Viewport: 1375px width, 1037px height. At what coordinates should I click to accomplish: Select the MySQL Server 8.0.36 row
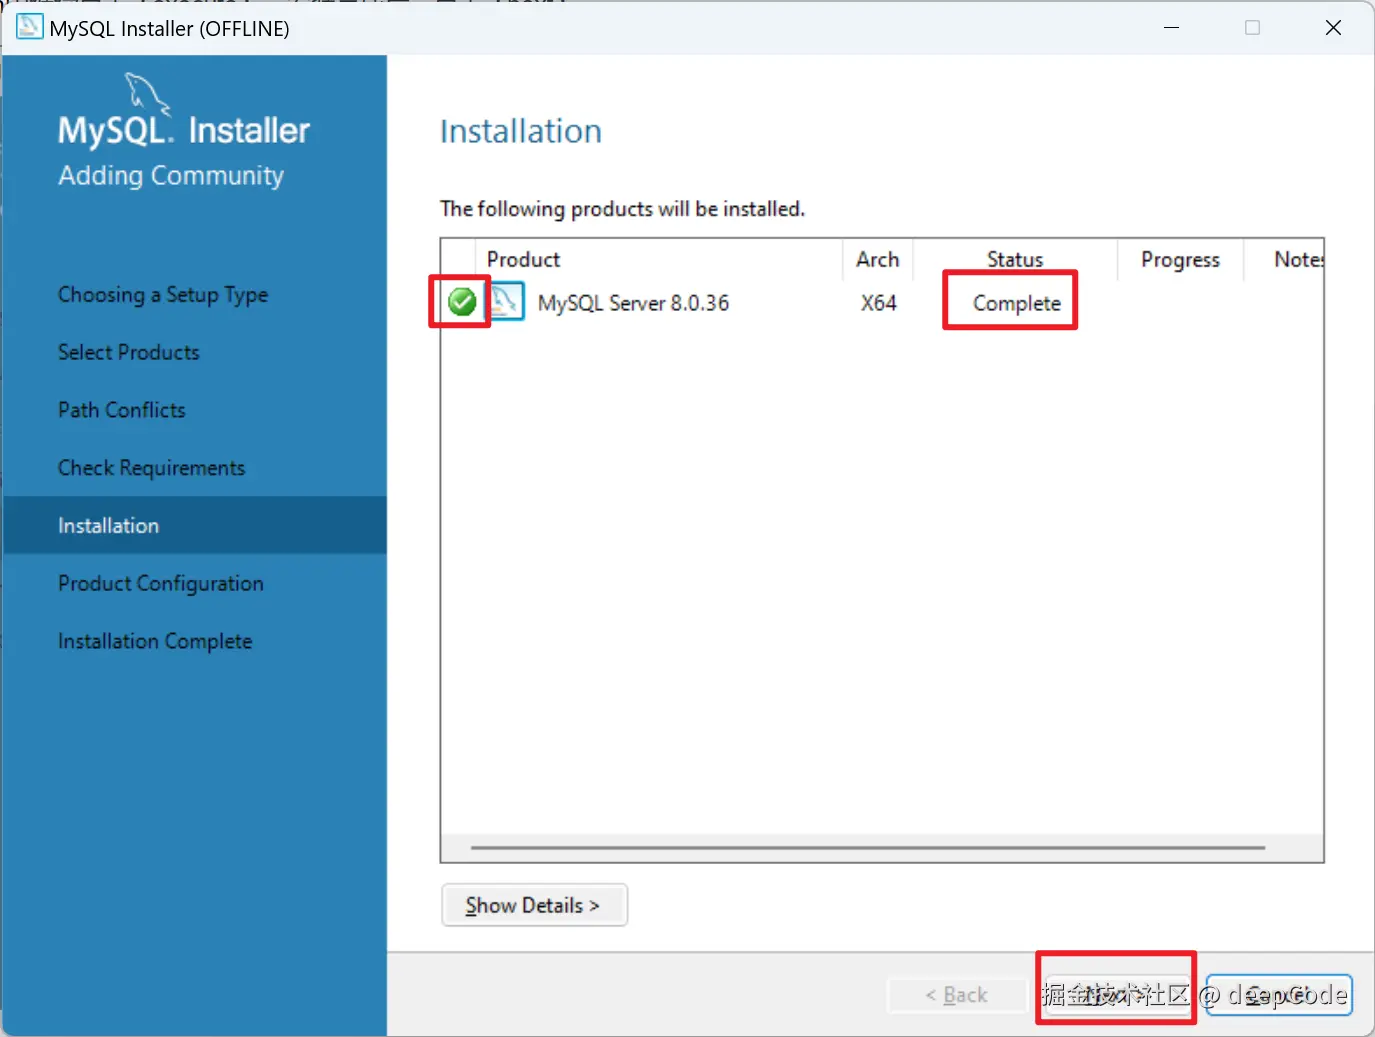pyautogui.click(x=882, y=302)
